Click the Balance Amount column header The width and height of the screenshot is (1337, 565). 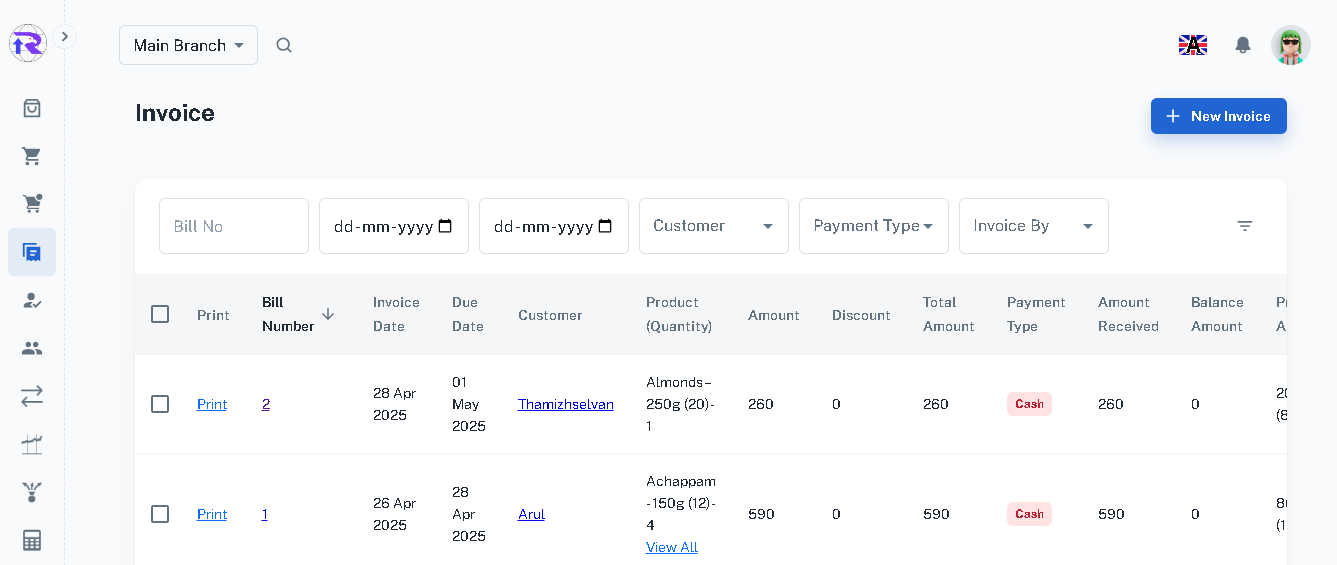point(1217,314)
